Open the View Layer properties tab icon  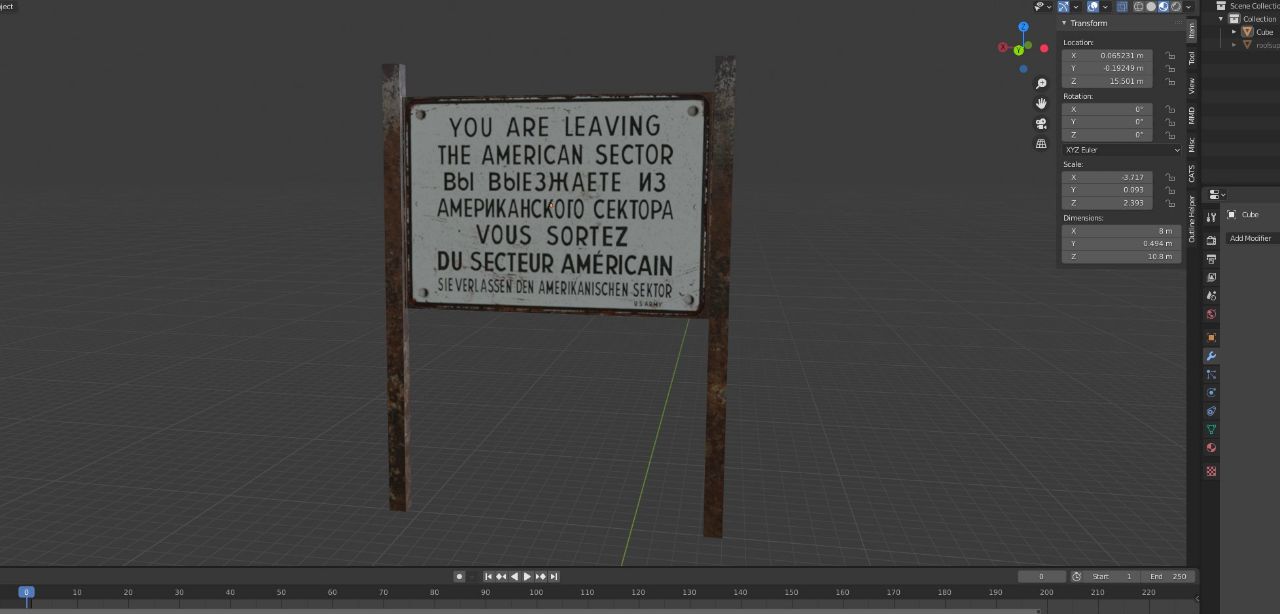click(1211, 277)
